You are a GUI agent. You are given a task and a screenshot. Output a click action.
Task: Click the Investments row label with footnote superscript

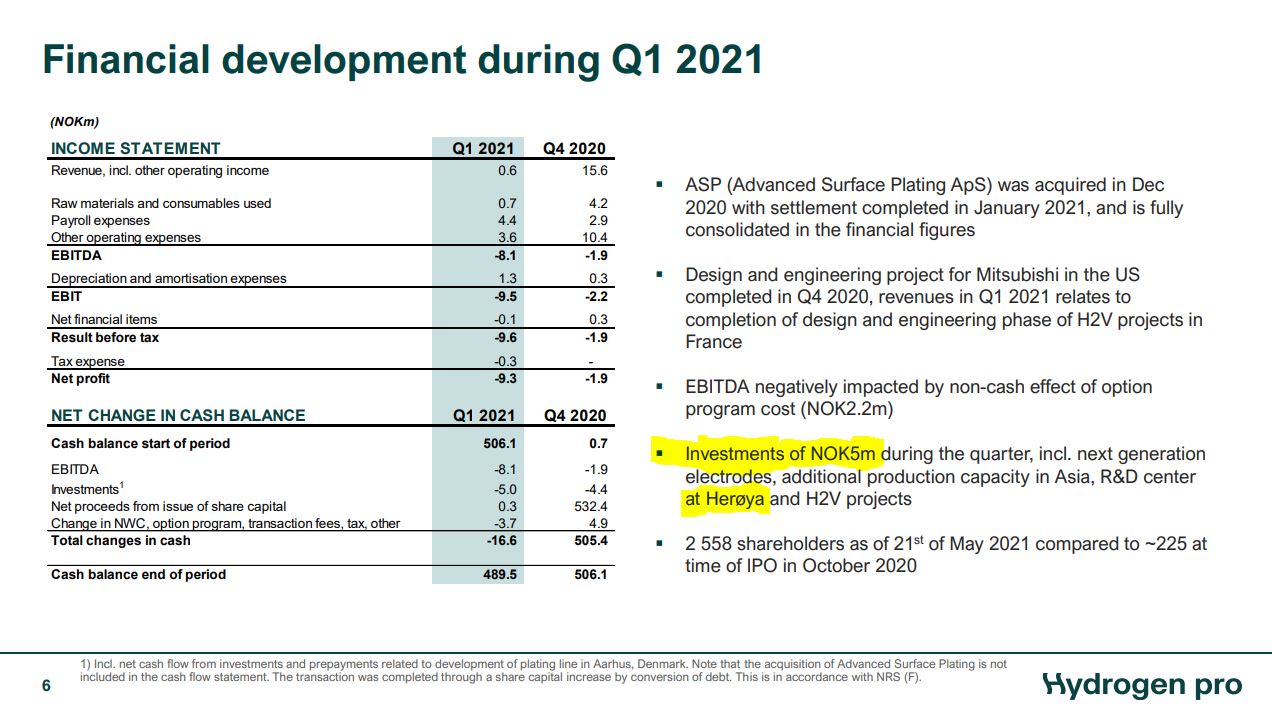pyautogui.click(x=85, y=489)
